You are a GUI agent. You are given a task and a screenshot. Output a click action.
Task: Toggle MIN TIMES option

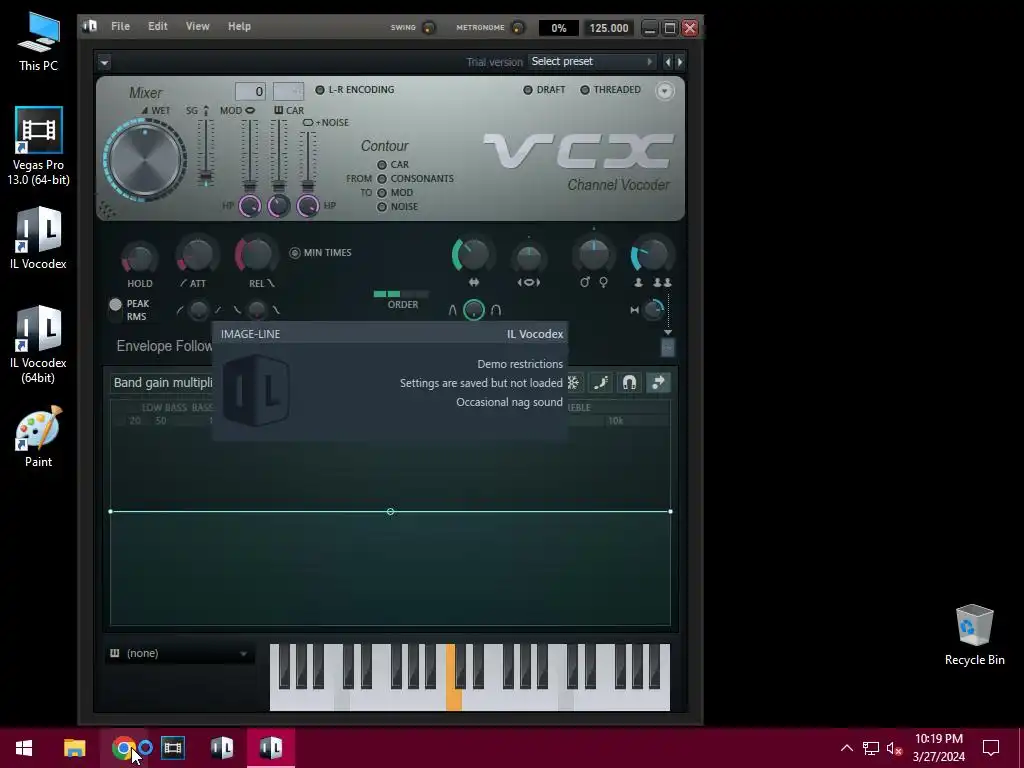point(321,253)
